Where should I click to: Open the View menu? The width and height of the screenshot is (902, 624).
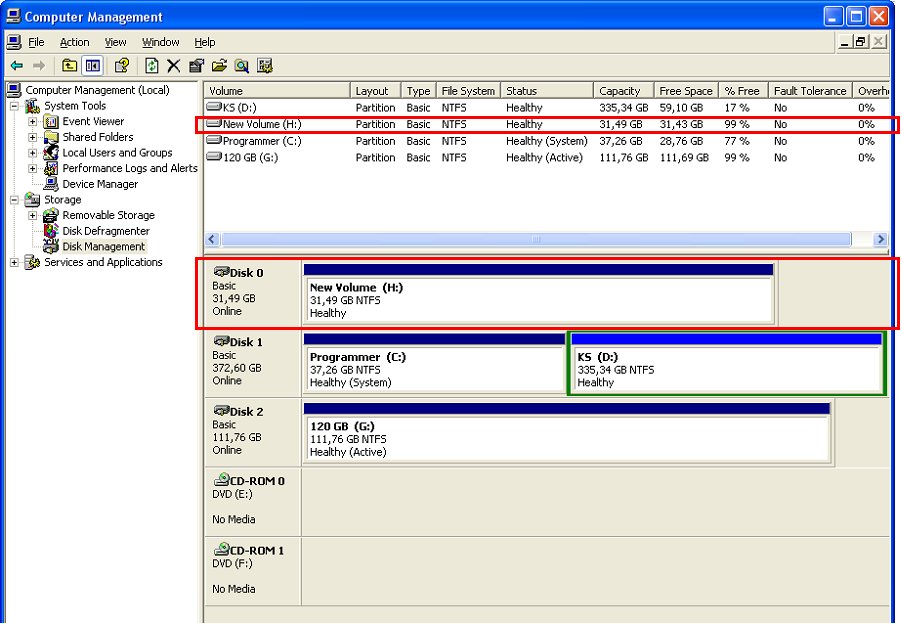pyautogui.click(x=115, y=42)
